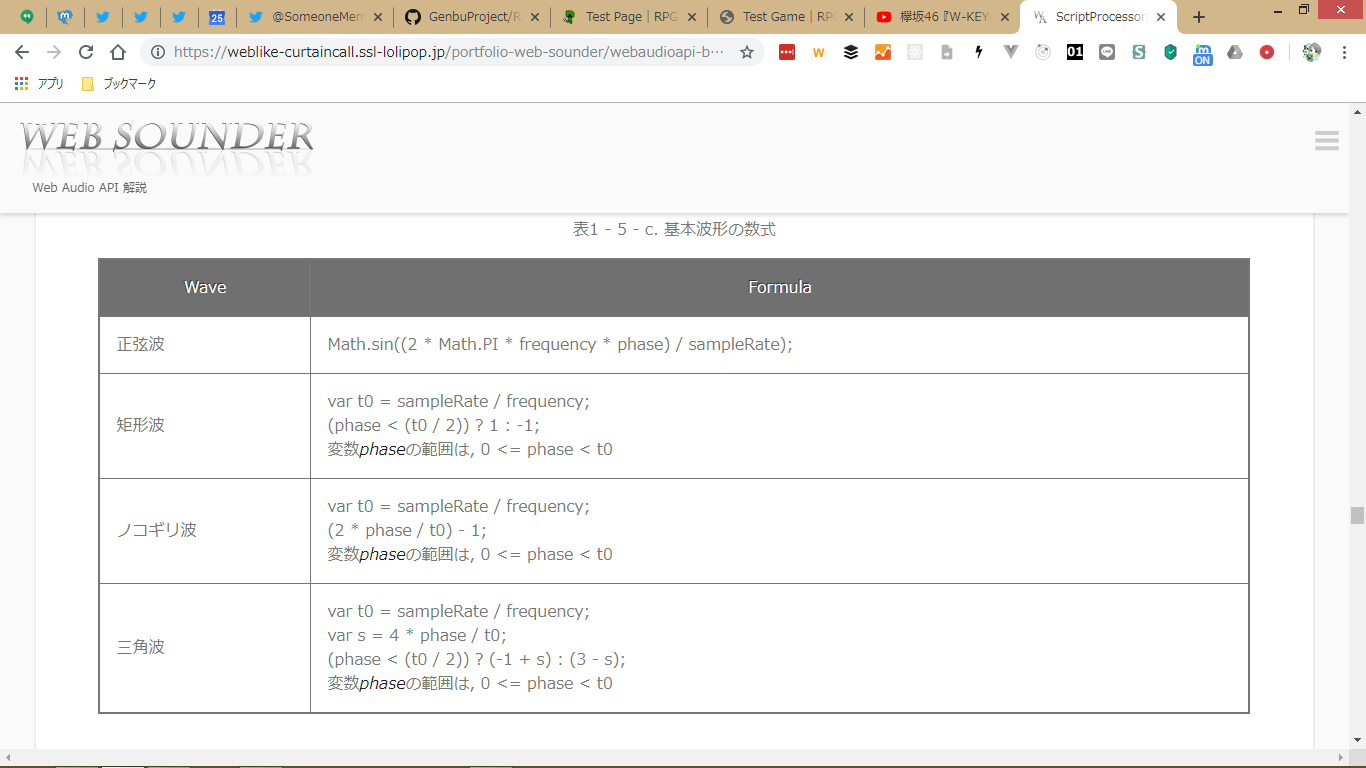Open a new browser tab

coord(1199,17)
